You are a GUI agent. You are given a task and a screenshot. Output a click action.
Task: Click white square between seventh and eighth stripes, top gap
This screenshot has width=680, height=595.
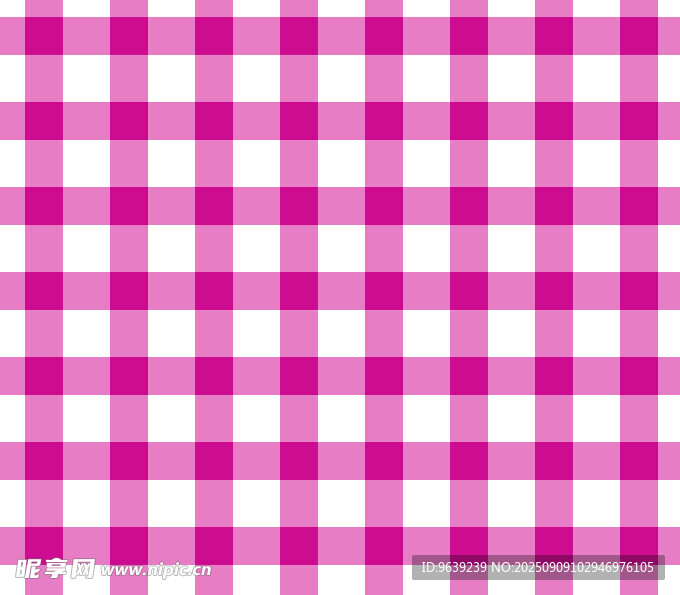click(x=596, y=78)
